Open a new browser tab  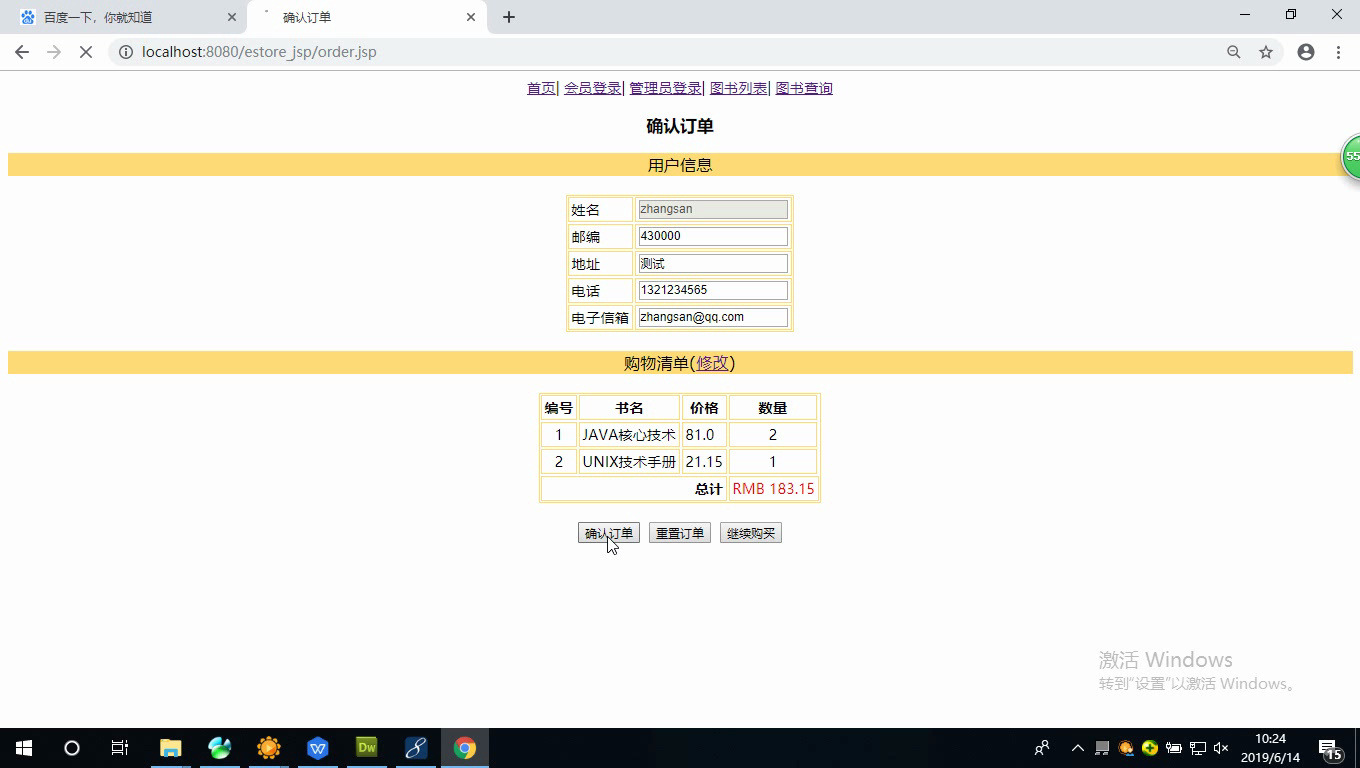pyautogui.click(x=509, y=17)
